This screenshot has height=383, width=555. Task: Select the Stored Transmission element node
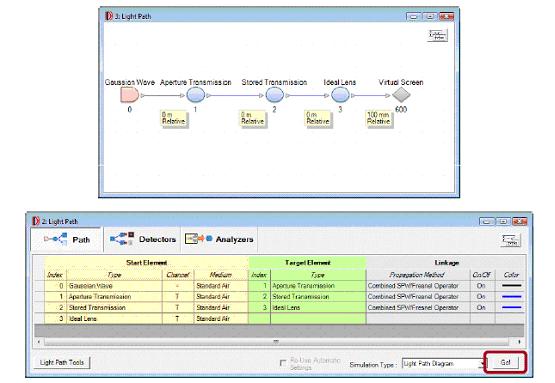click(x=274, y=95)
